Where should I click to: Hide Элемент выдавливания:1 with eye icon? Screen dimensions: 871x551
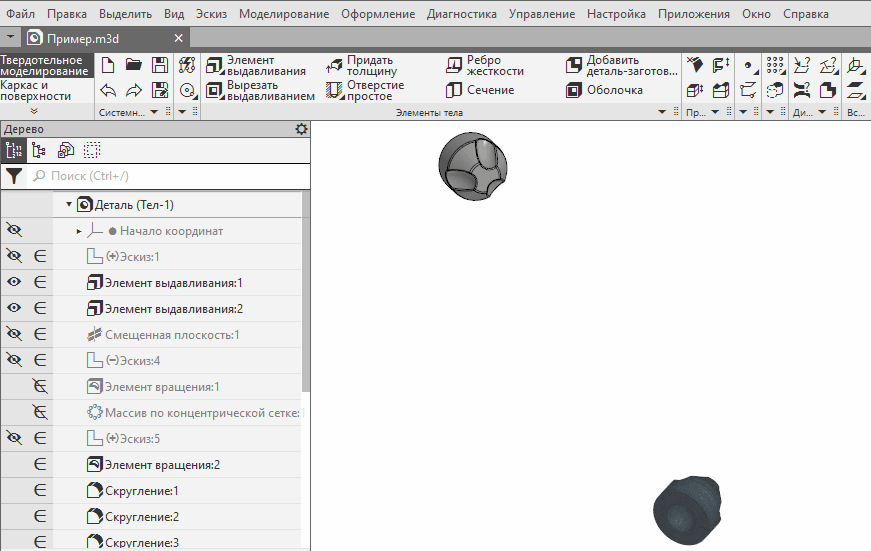(x=14, y=283)
